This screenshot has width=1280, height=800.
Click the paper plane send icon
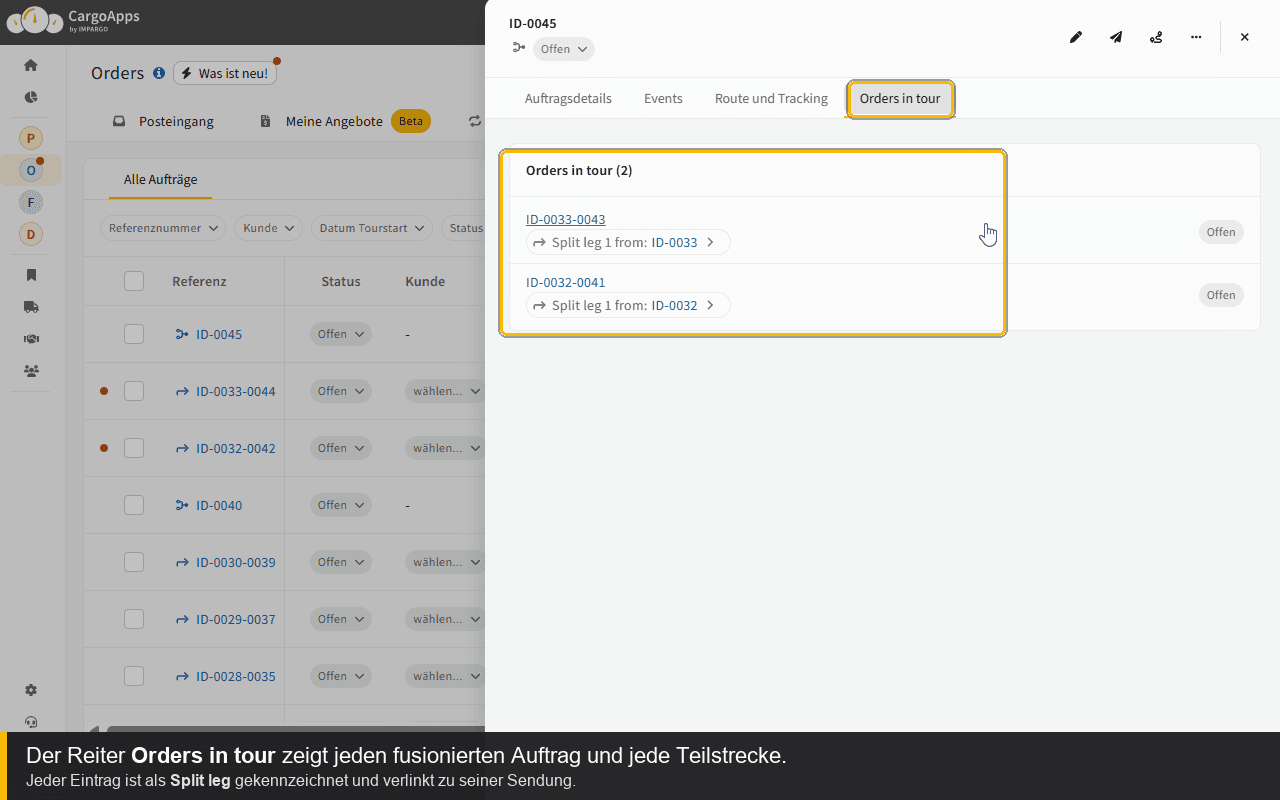click(1116, 37)
